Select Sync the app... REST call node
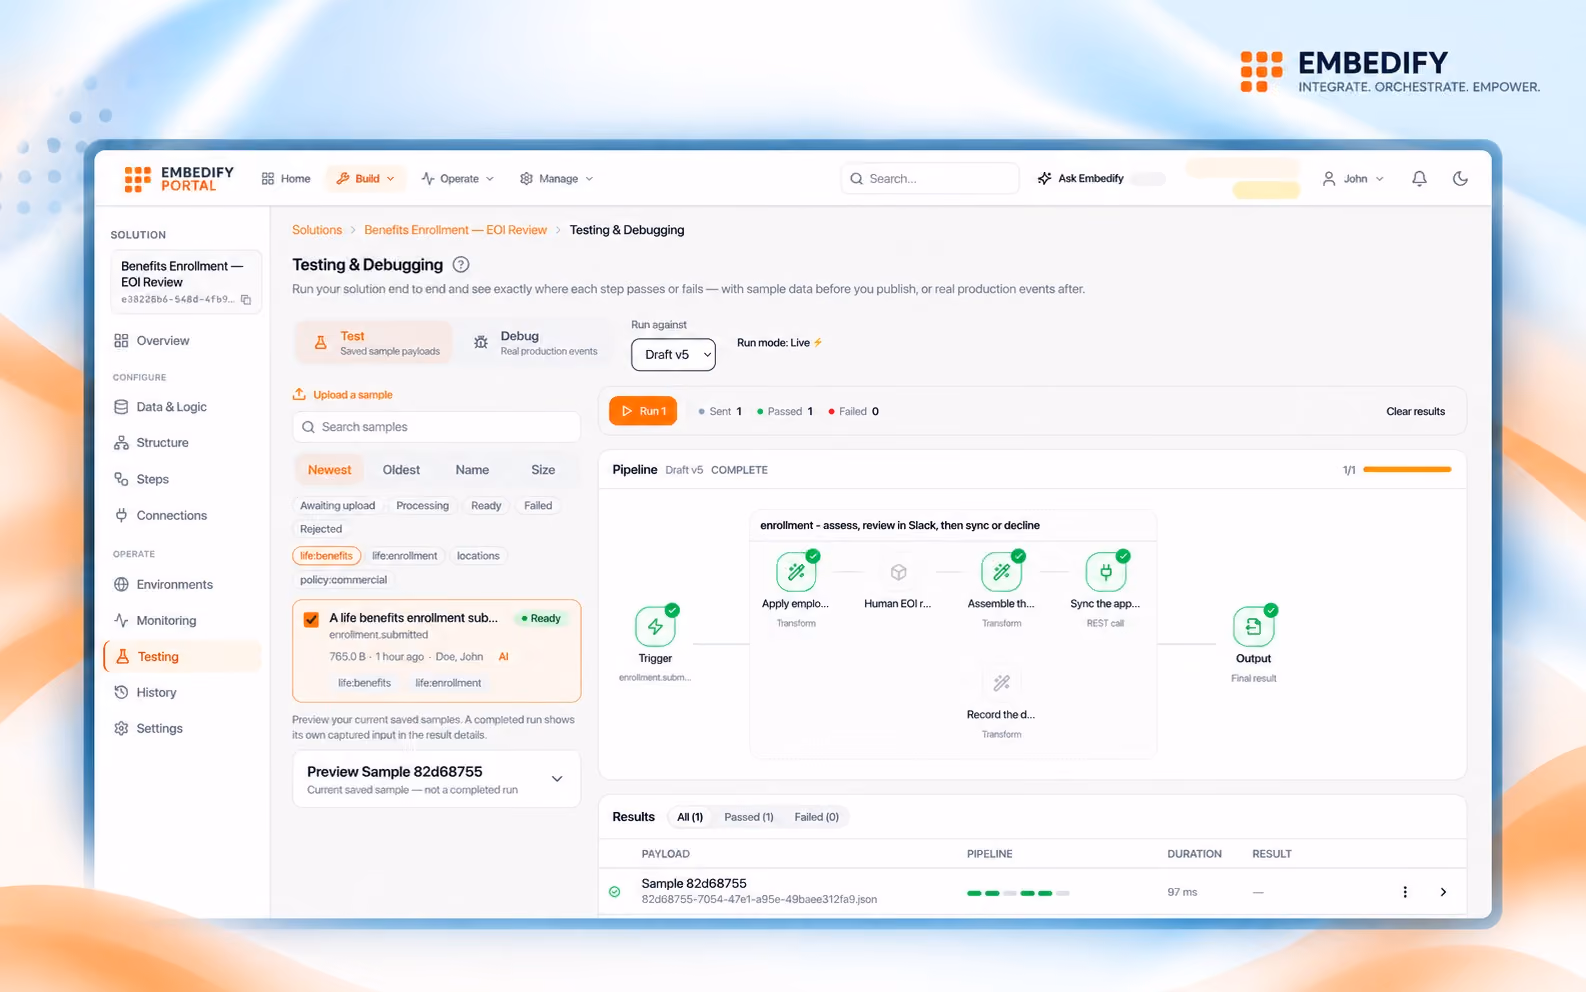The width and height of the screenshot is (1586, 992). point(1105,572)
